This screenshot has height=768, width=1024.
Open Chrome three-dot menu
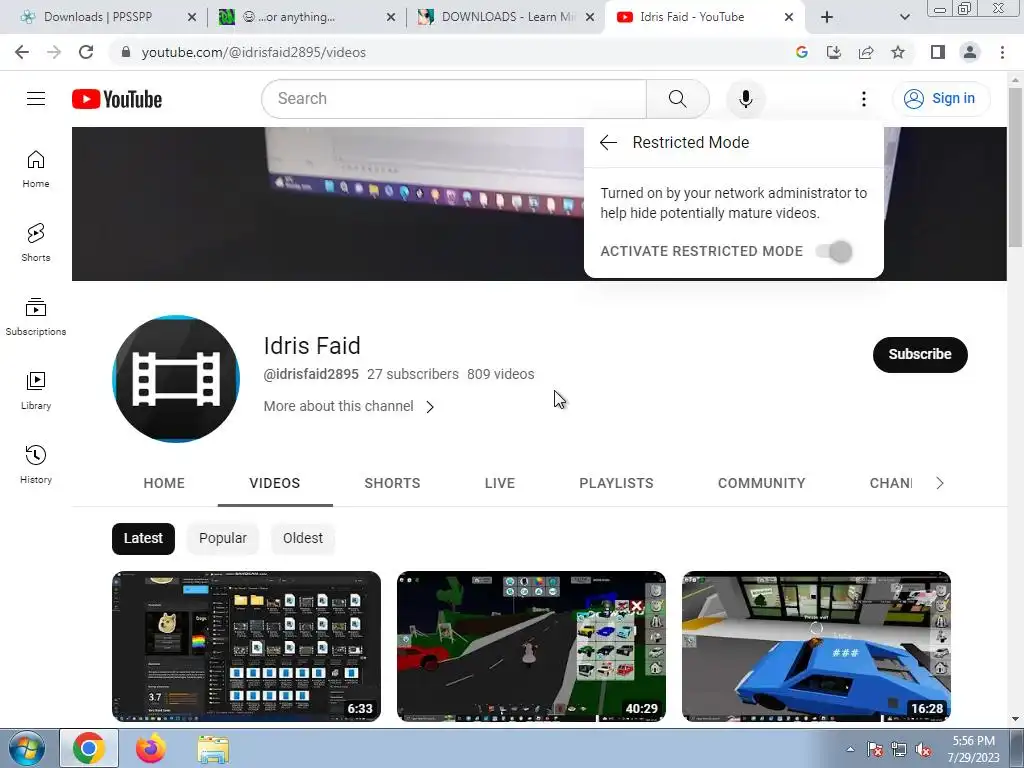tap(1002, 52)
